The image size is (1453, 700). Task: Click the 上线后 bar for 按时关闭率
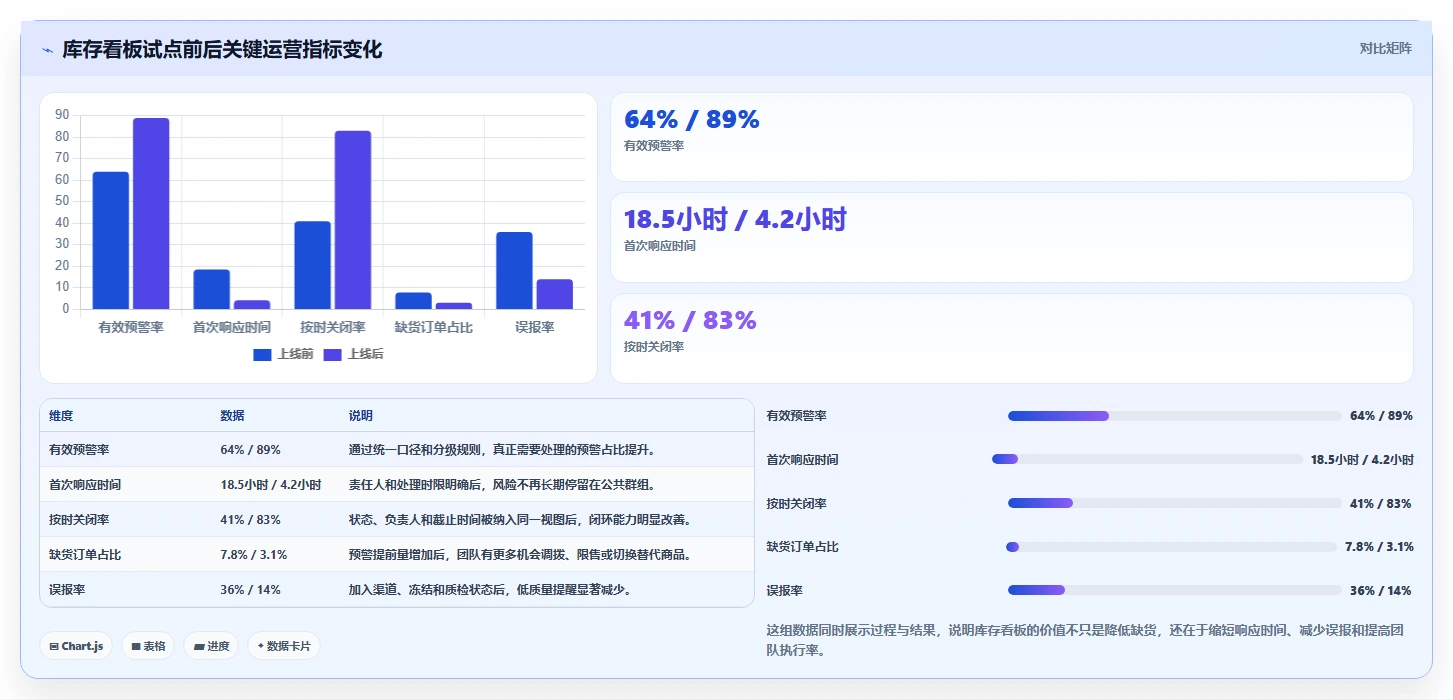[353, 220]
